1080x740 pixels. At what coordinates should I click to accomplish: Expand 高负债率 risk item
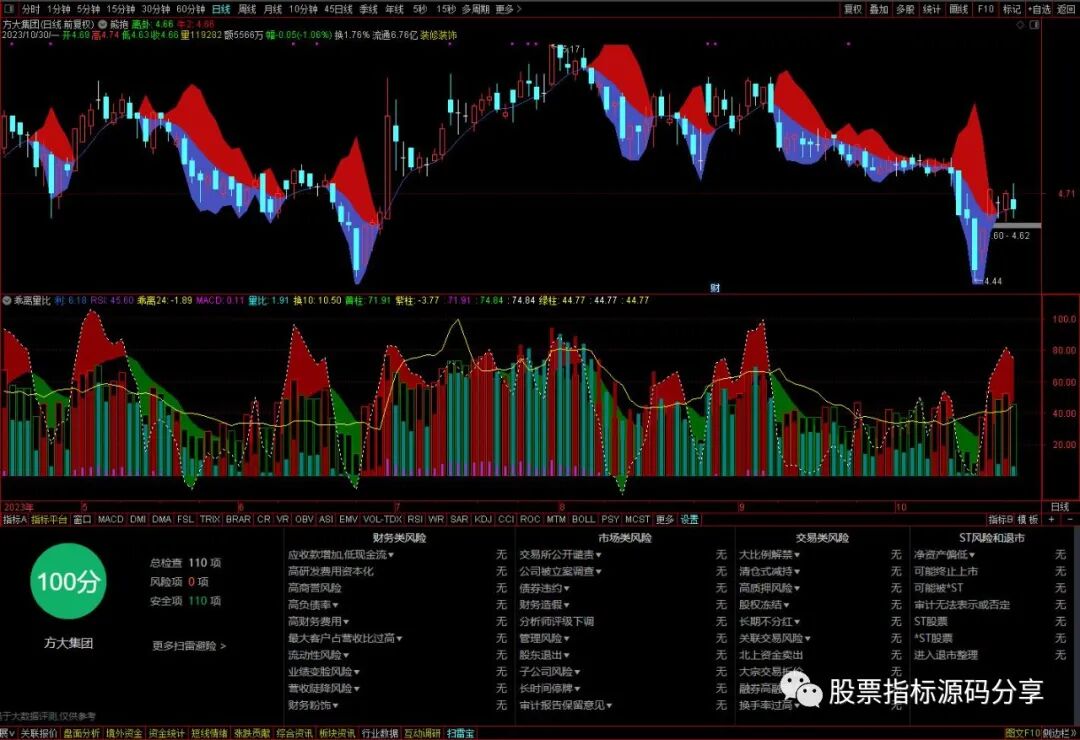click(x=313, y=604)
